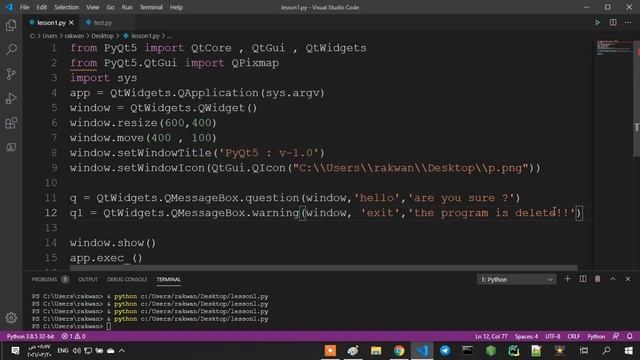Click the rakwan breadcrumb segment
Viewport: 640px width, 360px height.
(x=74, y=36)
